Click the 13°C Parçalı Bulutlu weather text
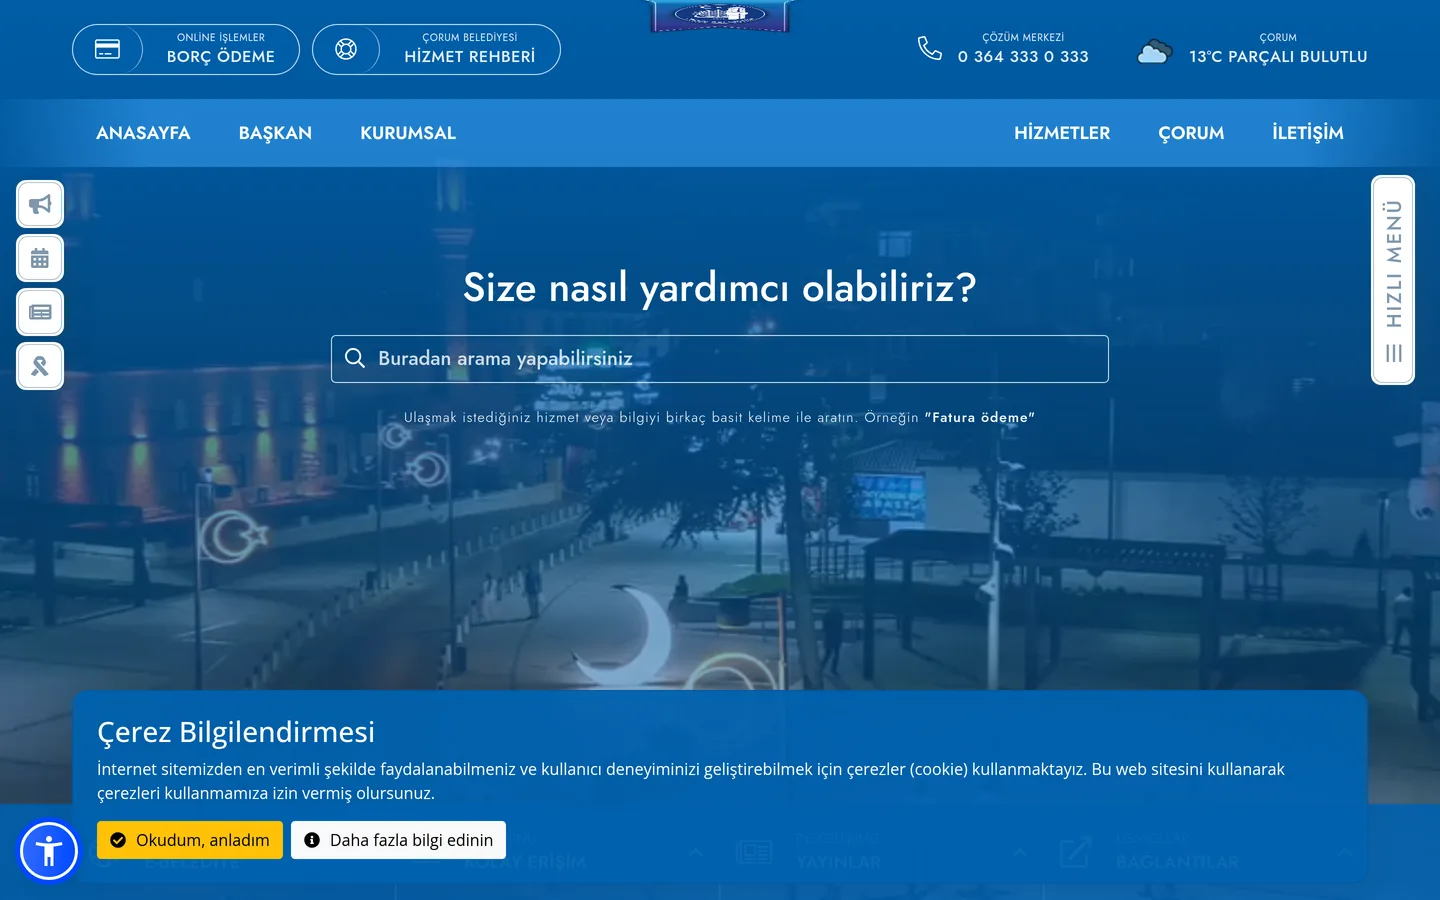 1278,57
